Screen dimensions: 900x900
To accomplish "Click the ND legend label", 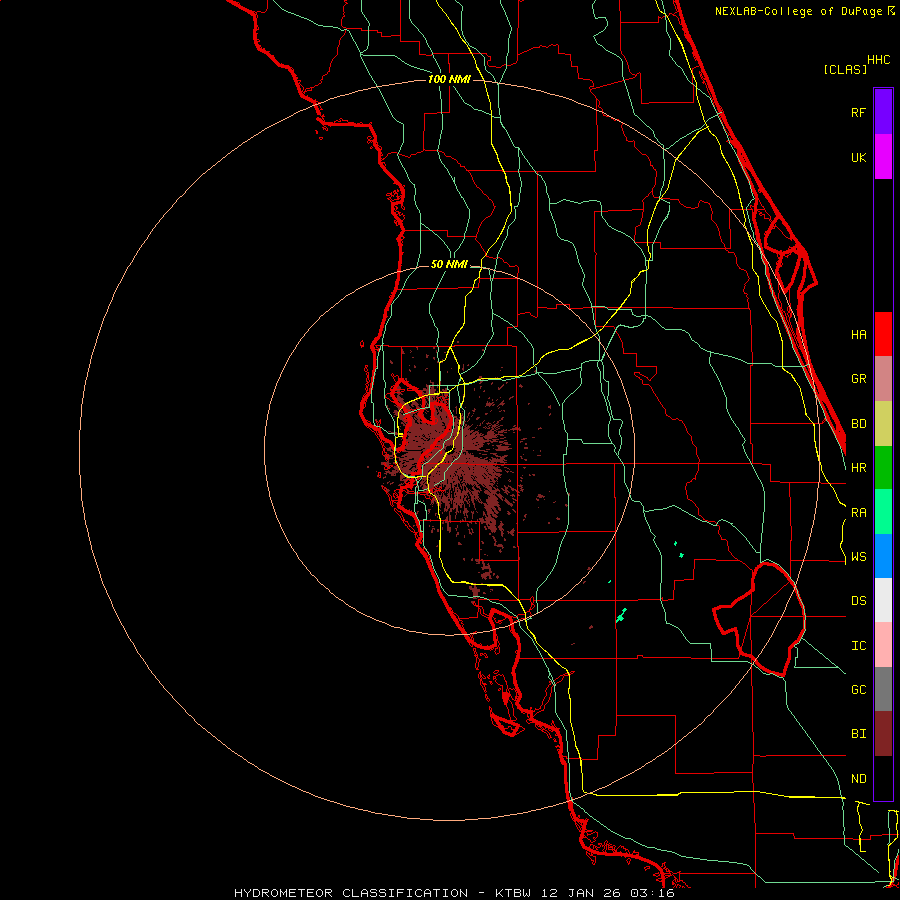I will 859,779.
